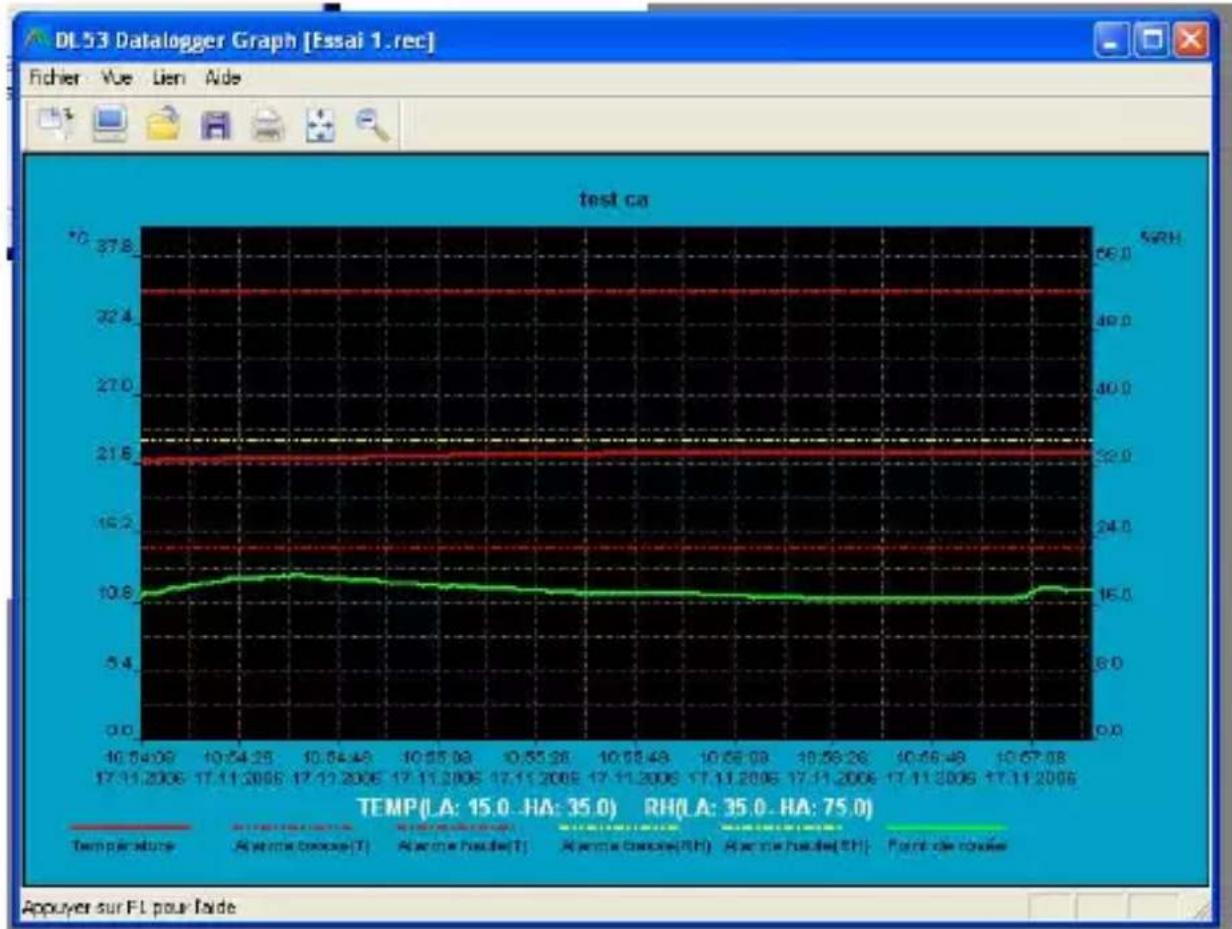Click the TEMP(LA: 15.0 -HA: 35.0) text

(x=486, y=808)
